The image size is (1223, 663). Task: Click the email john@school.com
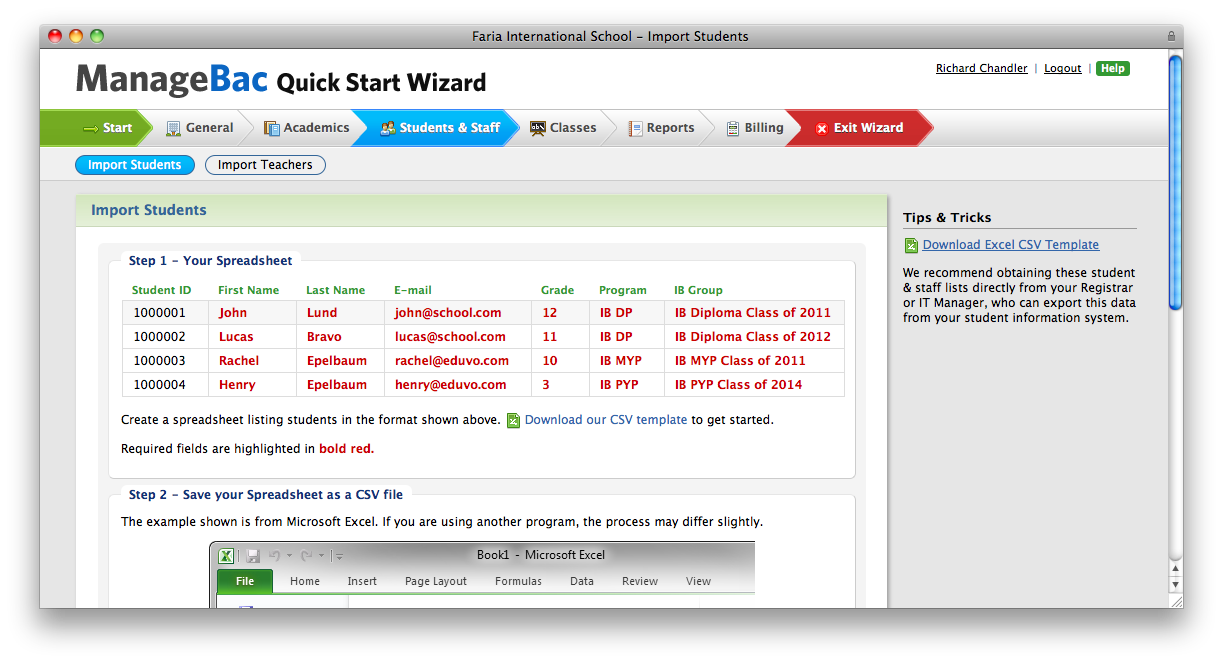(448, 313)
